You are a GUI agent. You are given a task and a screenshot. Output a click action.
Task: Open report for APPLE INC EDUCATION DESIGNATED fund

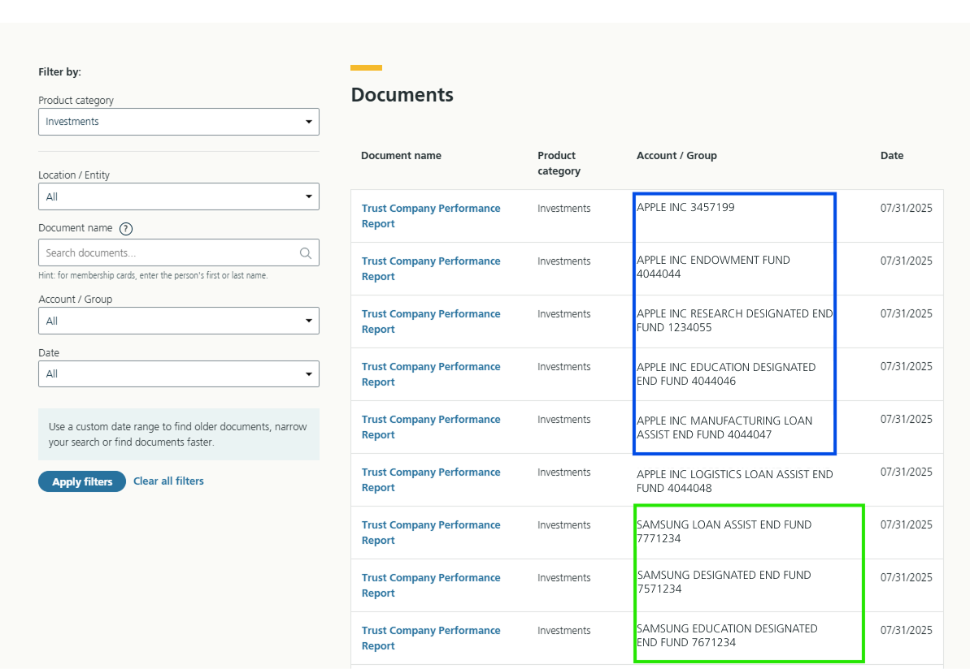tap(431, 374)
